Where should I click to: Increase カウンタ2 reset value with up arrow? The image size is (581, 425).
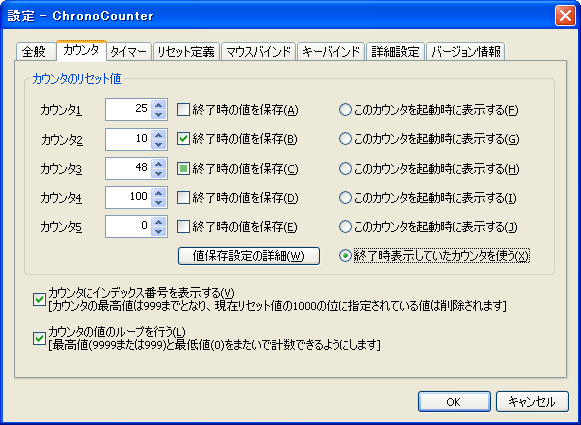click(159, 134)
